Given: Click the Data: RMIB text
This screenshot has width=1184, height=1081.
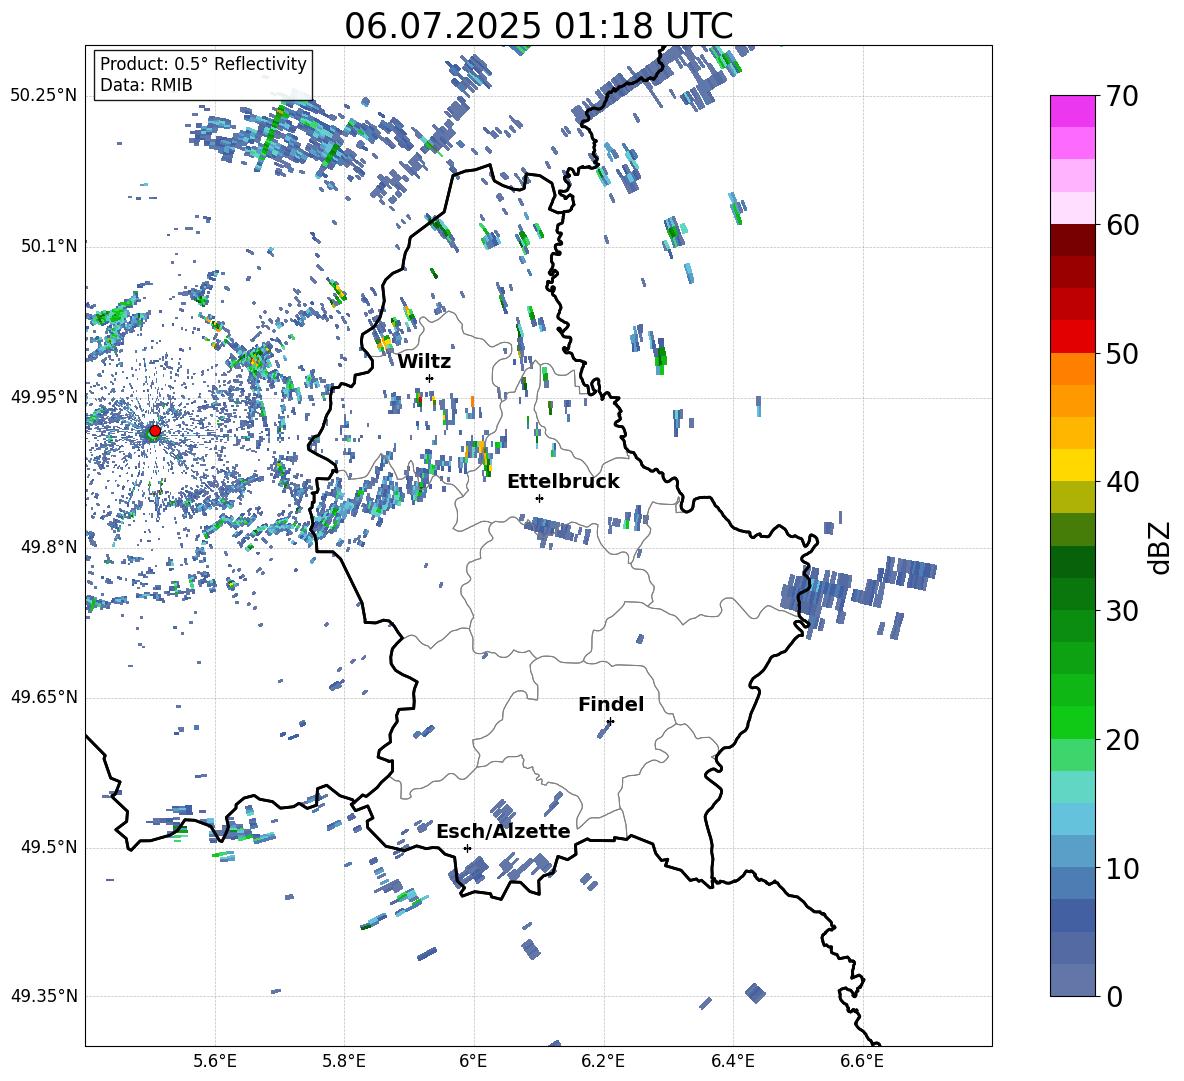Looking at the screenshot, I should point(146,85).
